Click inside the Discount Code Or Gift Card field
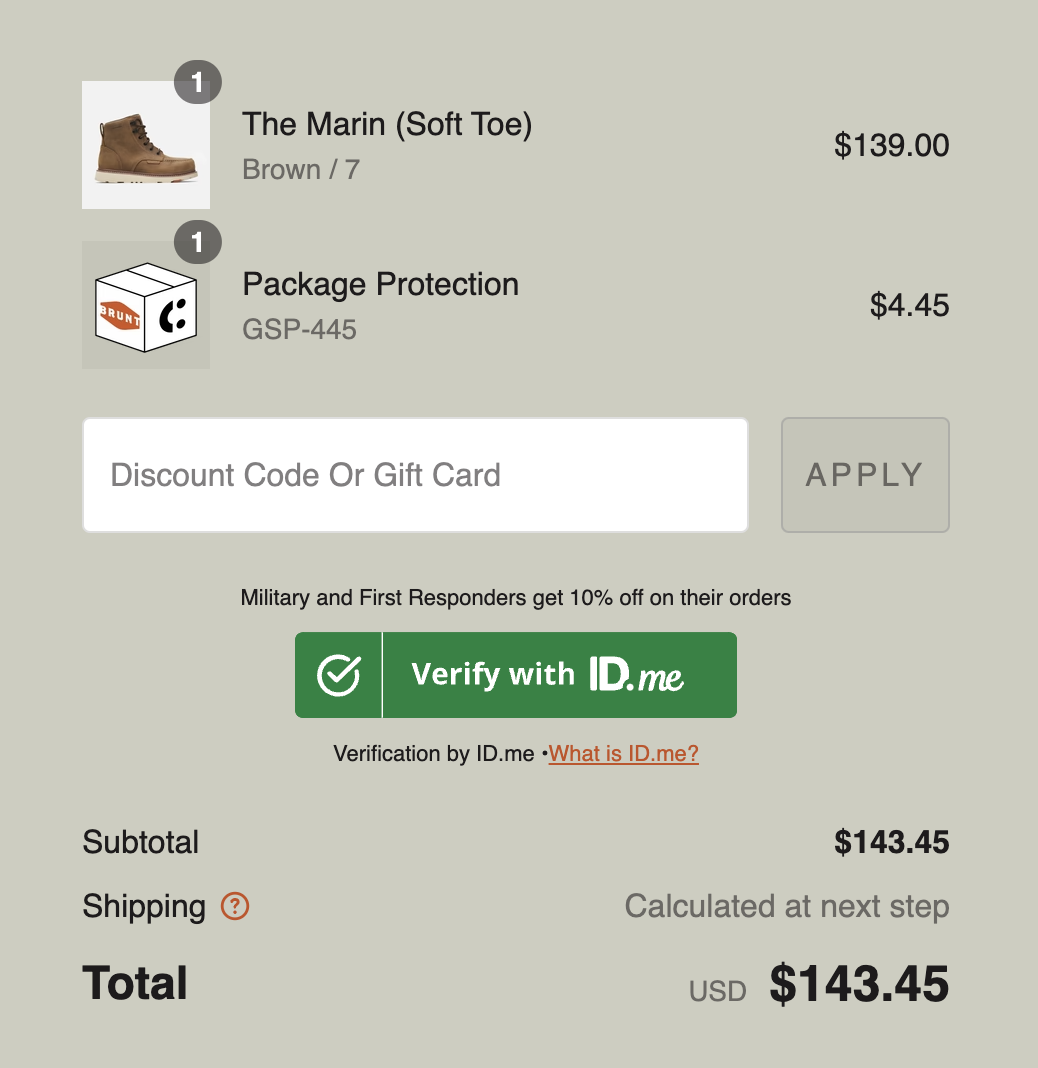 point(414,474)
